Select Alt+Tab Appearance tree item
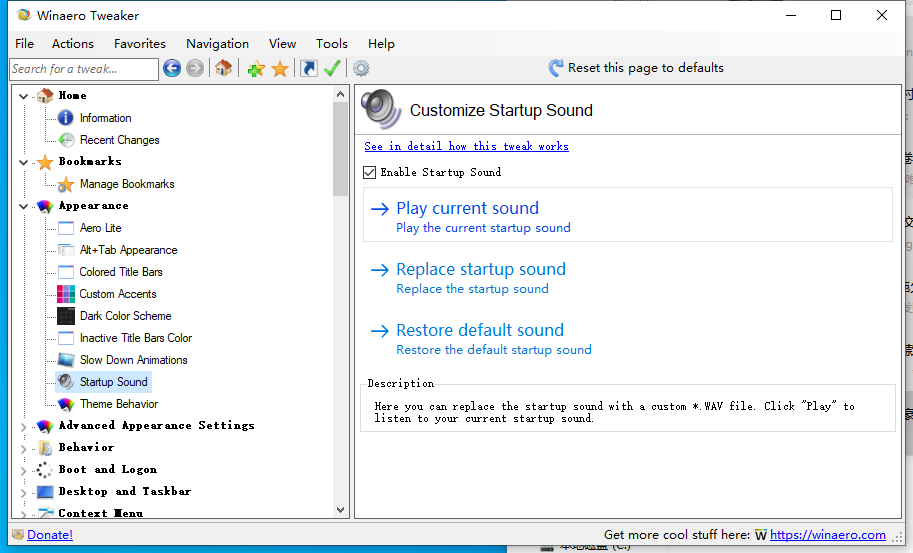The height and width of the screenshot is (553, 913). click(x=128, y=250)
